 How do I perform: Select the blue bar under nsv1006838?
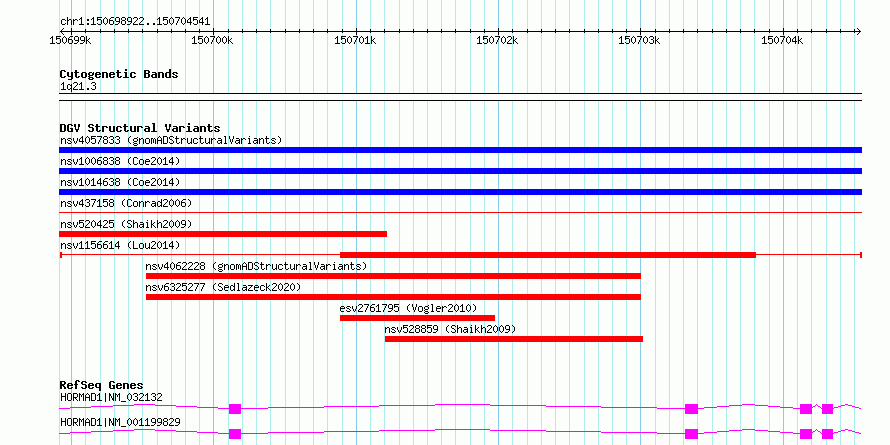pyautogui.click(x=460, y=171)
